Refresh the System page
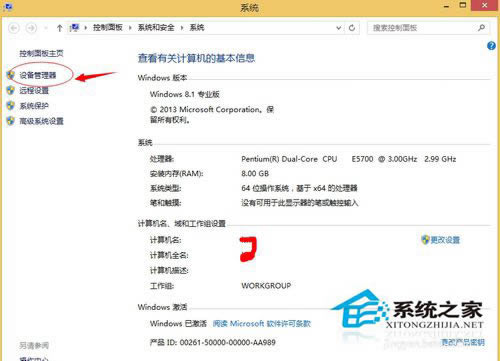Screen dimensions: 500x361 click(x=352, y=28)
